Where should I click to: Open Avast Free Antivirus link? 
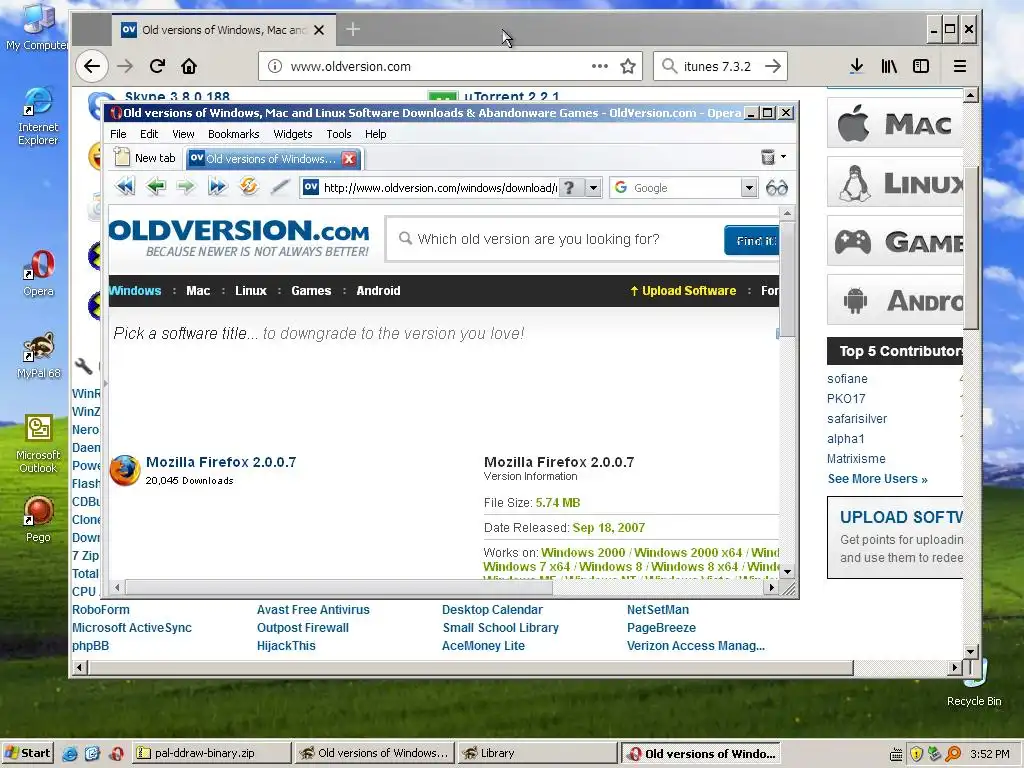[x=313, y=609]
